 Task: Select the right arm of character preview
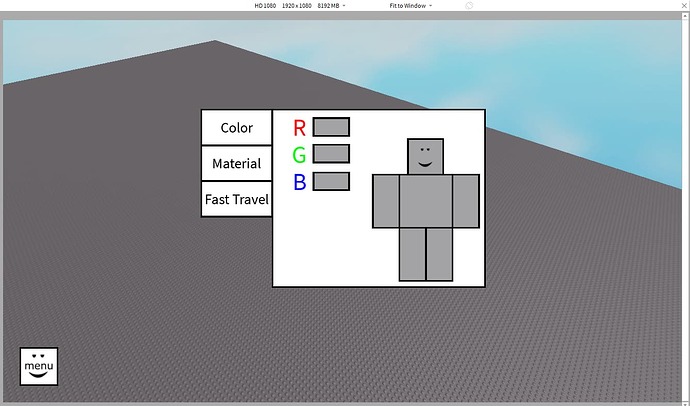(x=466, y=201)
